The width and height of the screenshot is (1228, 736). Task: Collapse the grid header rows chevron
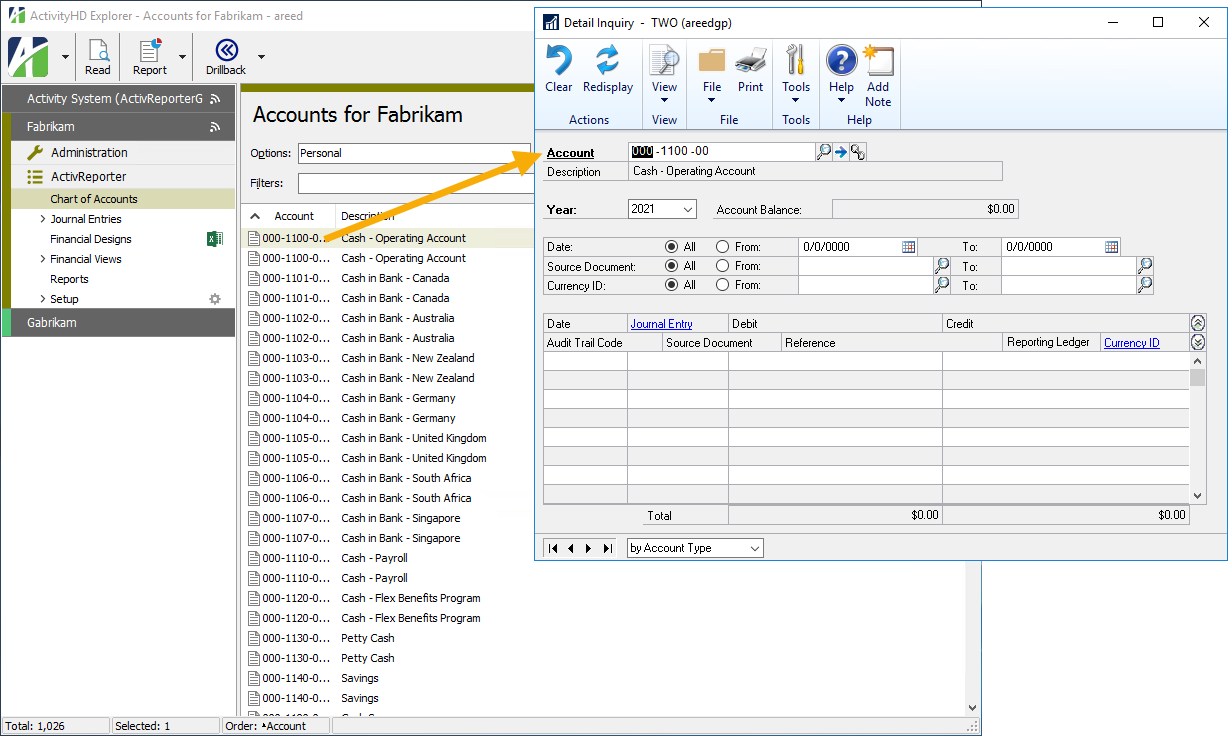click(x=1198, y=323)
